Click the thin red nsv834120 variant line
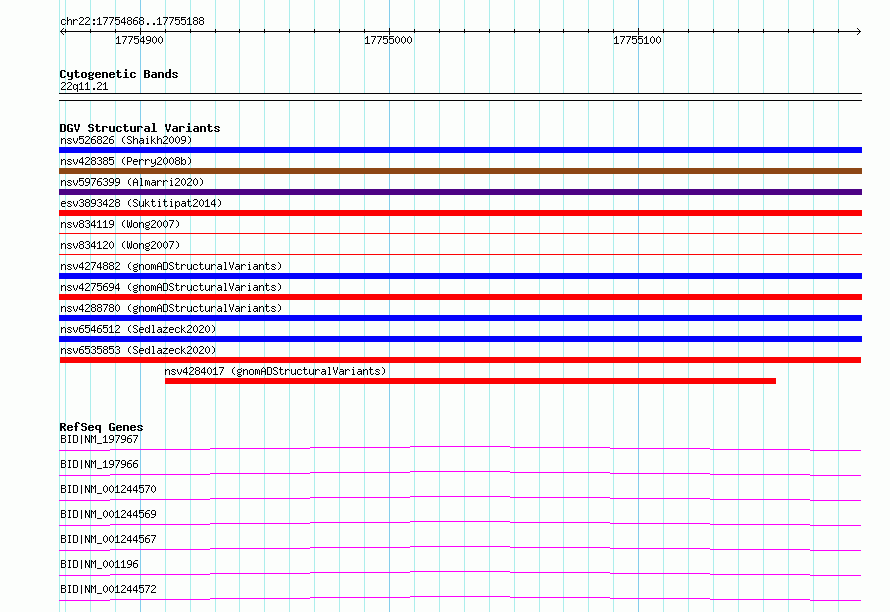 [x=460, y=254]
